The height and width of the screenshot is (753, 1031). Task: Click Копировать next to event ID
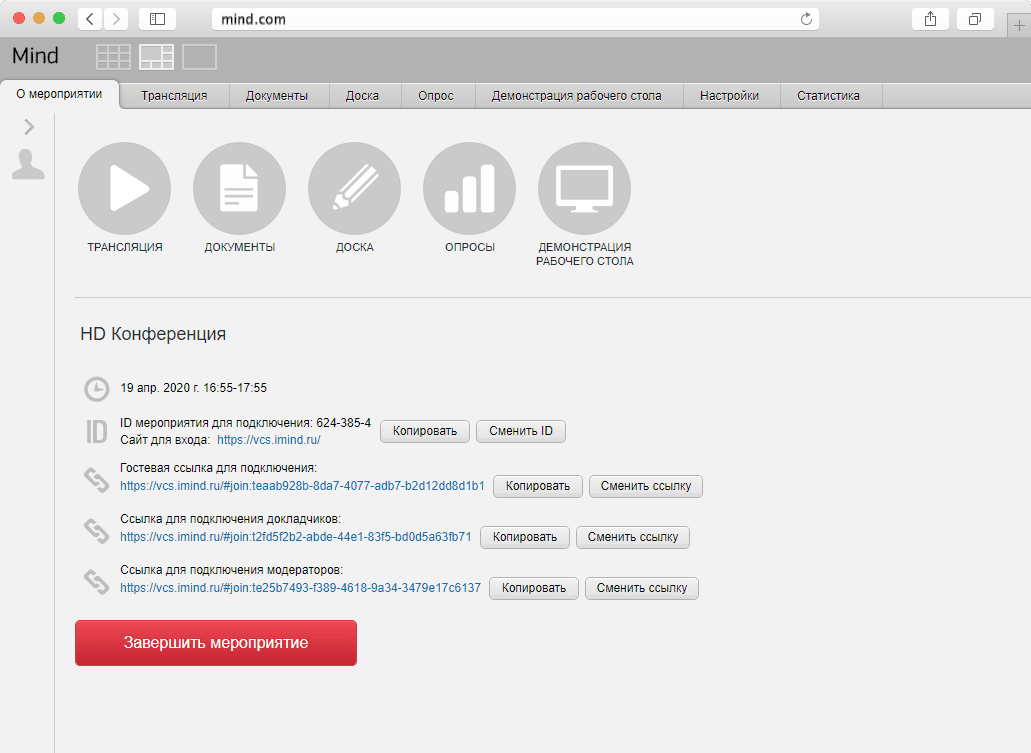(425, 431)
